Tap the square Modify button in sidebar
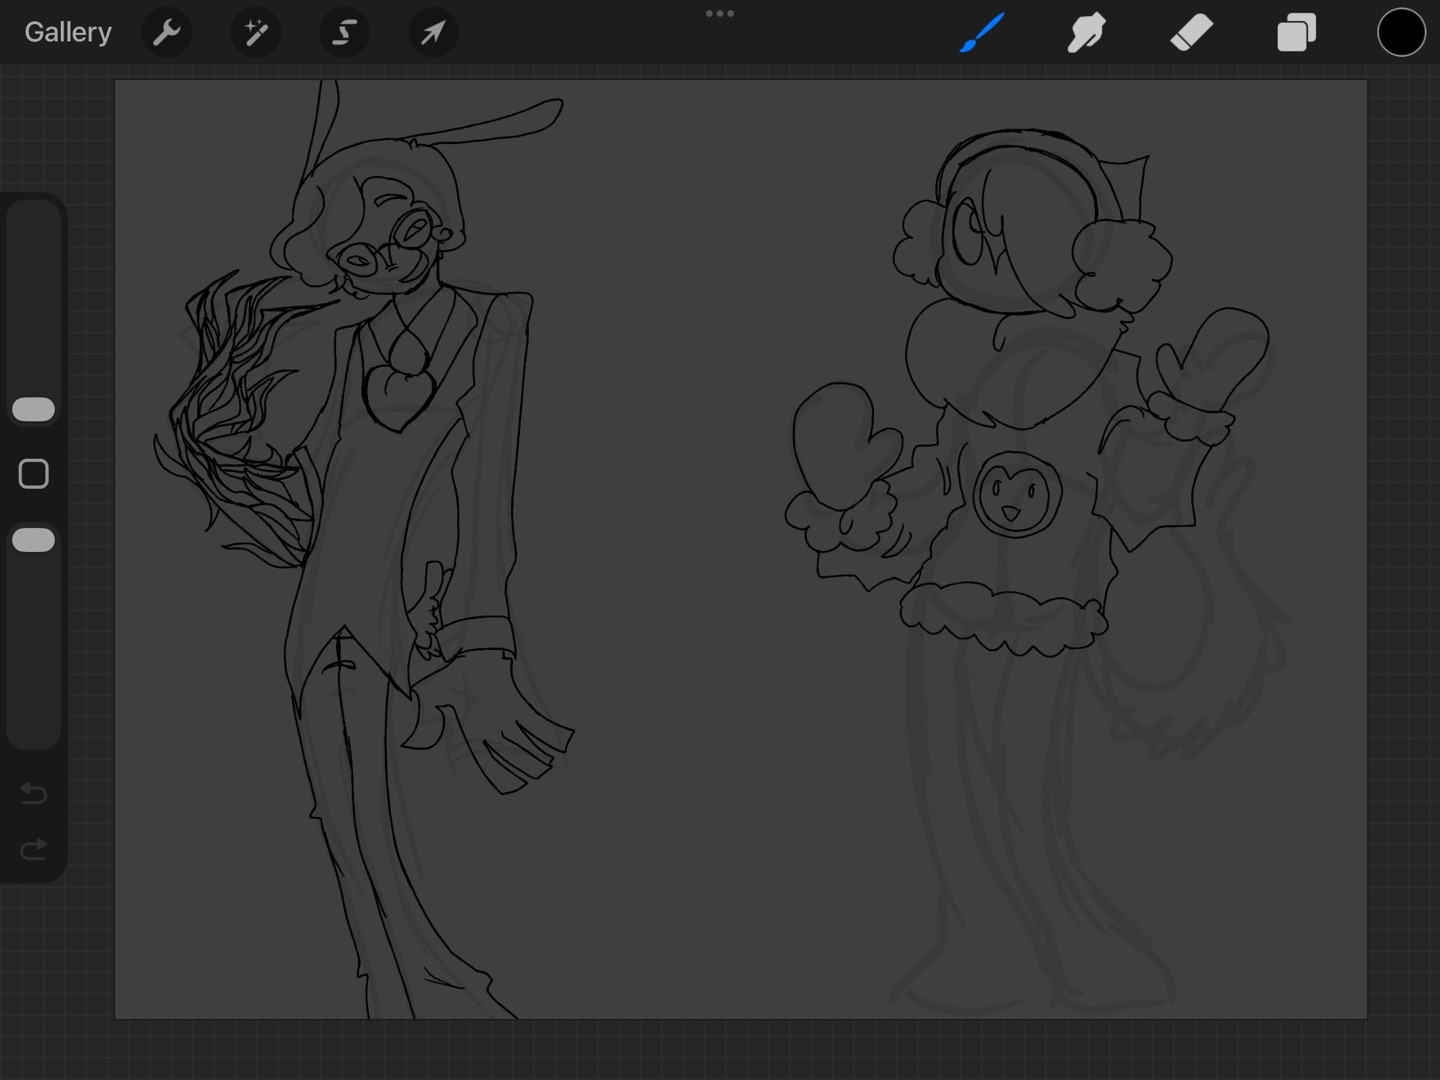Image resolution: width=1440 pixels, height=1080 pixels. pyautogui.click(x=33, y=474)
